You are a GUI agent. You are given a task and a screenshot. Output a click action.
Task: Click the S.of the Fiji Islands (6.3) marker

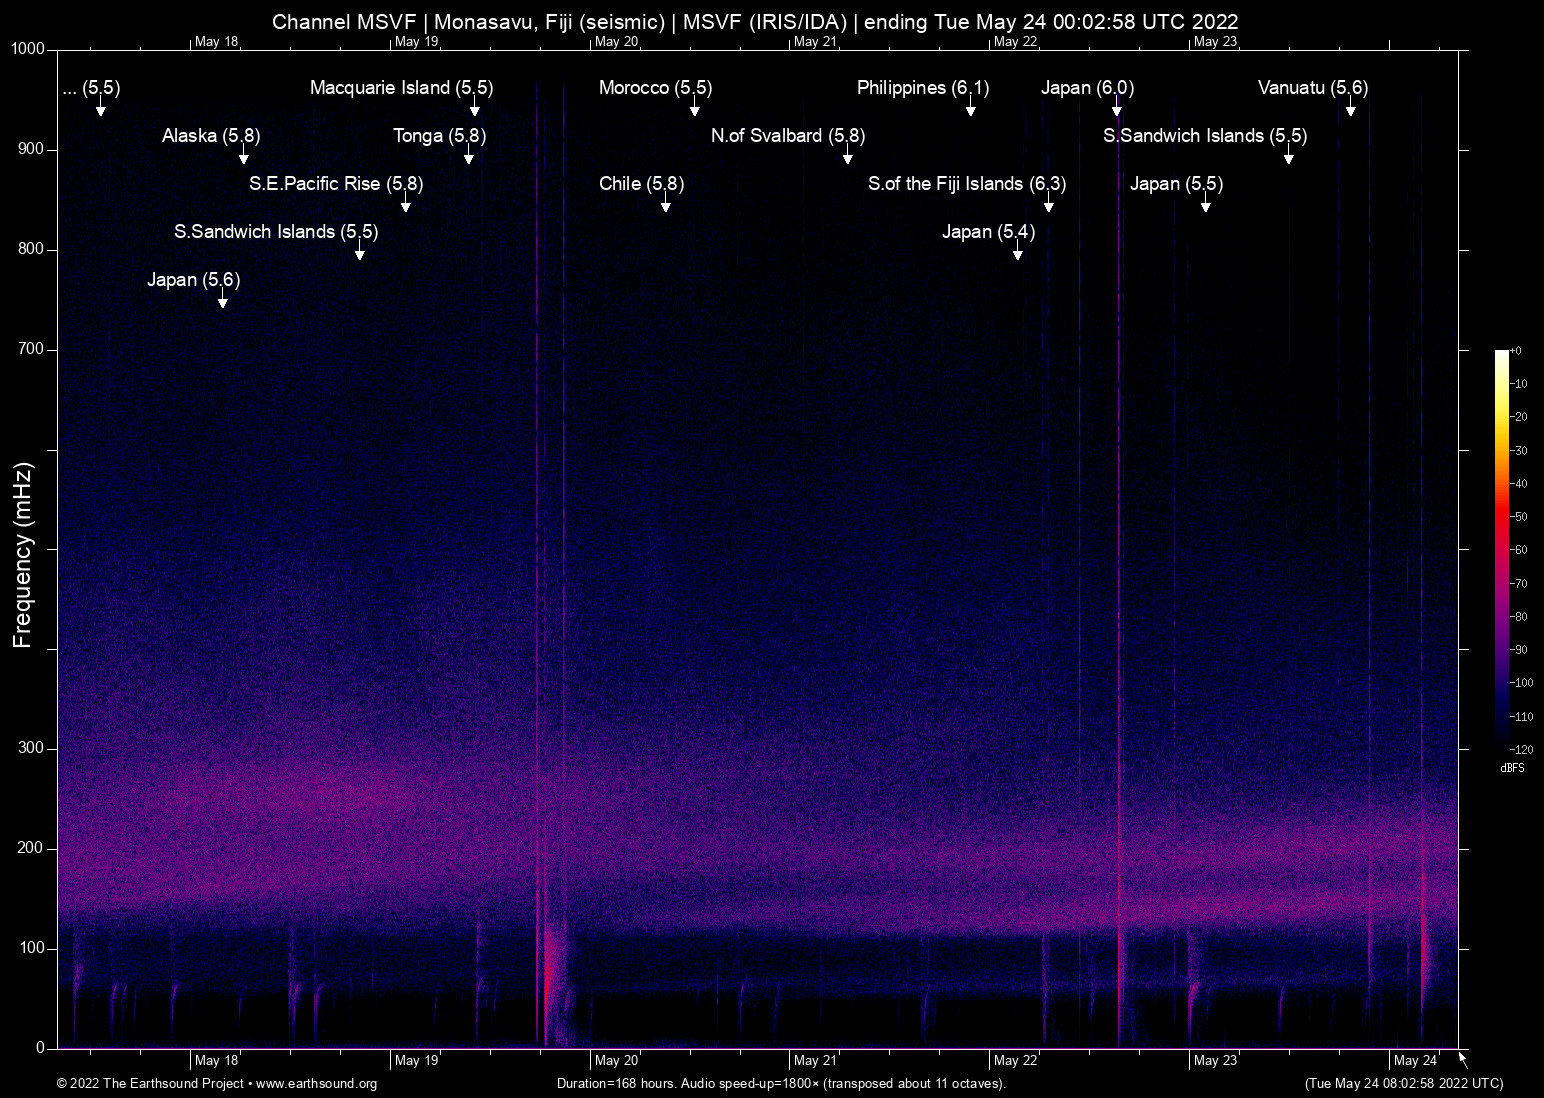[1049, 204]
